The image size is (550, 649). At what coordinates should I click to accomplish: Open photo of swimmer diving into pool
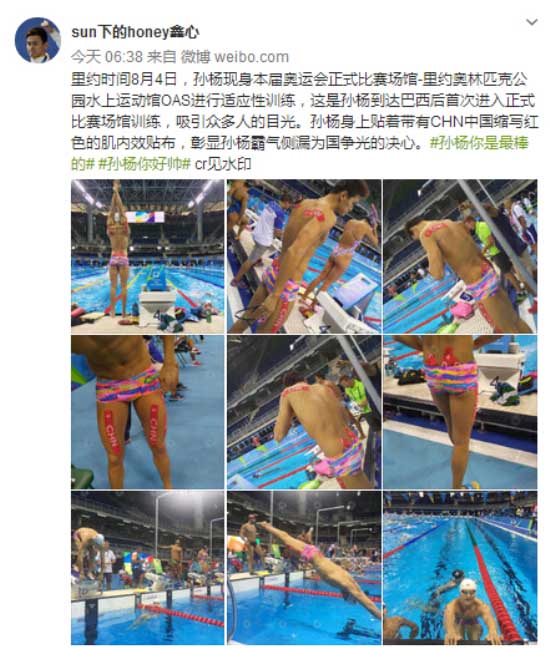(304, 568)
